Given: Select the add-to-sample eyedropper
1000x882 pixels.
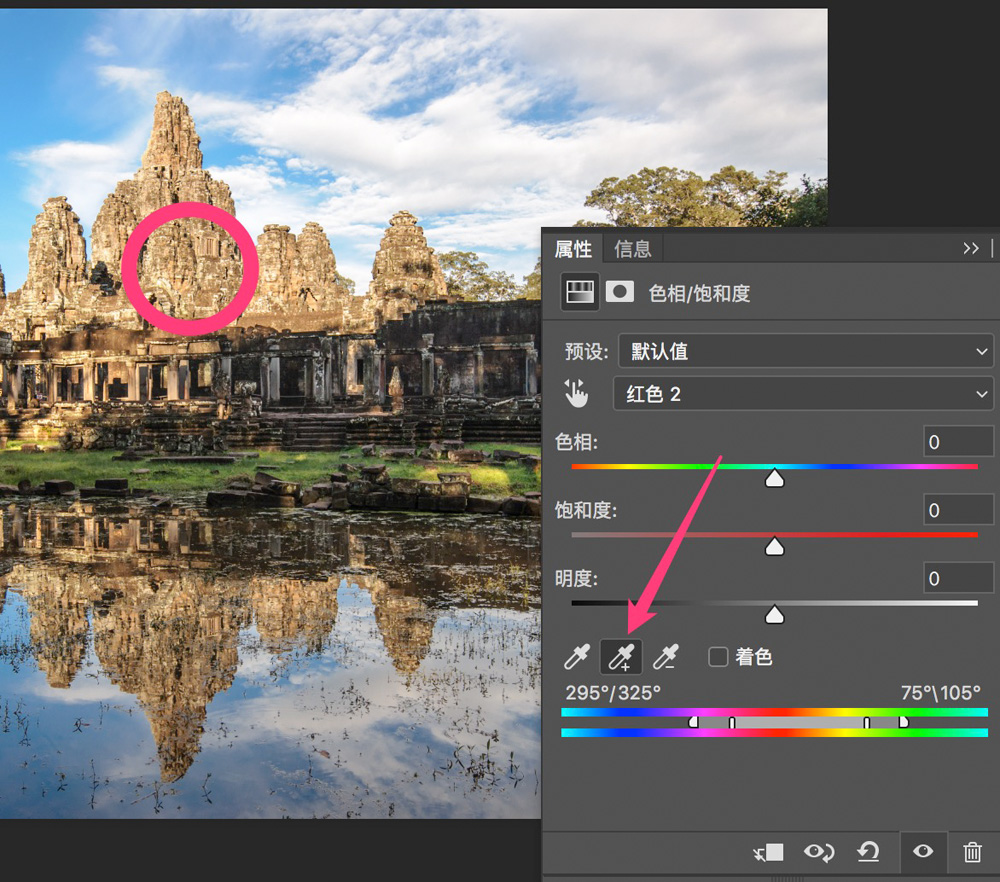Looking at the screenshot, I should (x=621, y=657).
